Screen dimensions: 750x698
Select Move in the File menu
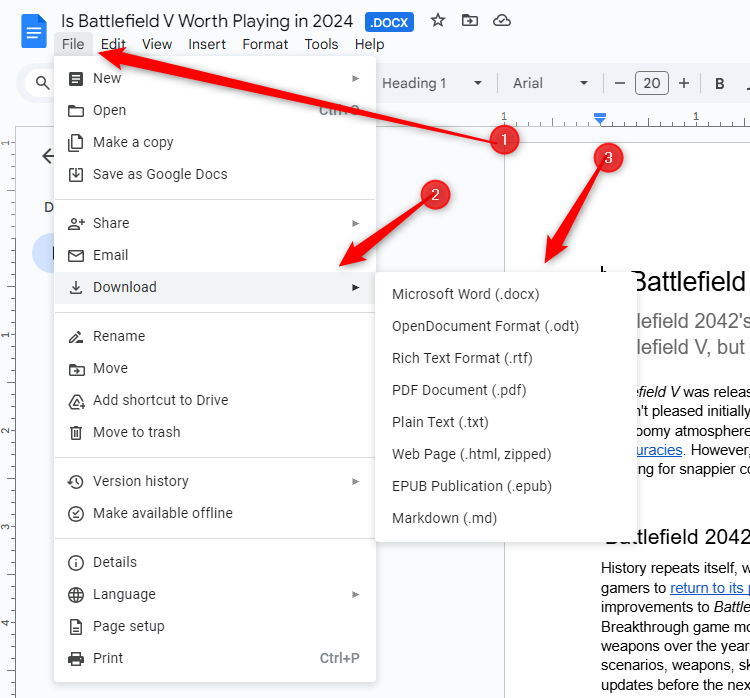coord(215,368)
